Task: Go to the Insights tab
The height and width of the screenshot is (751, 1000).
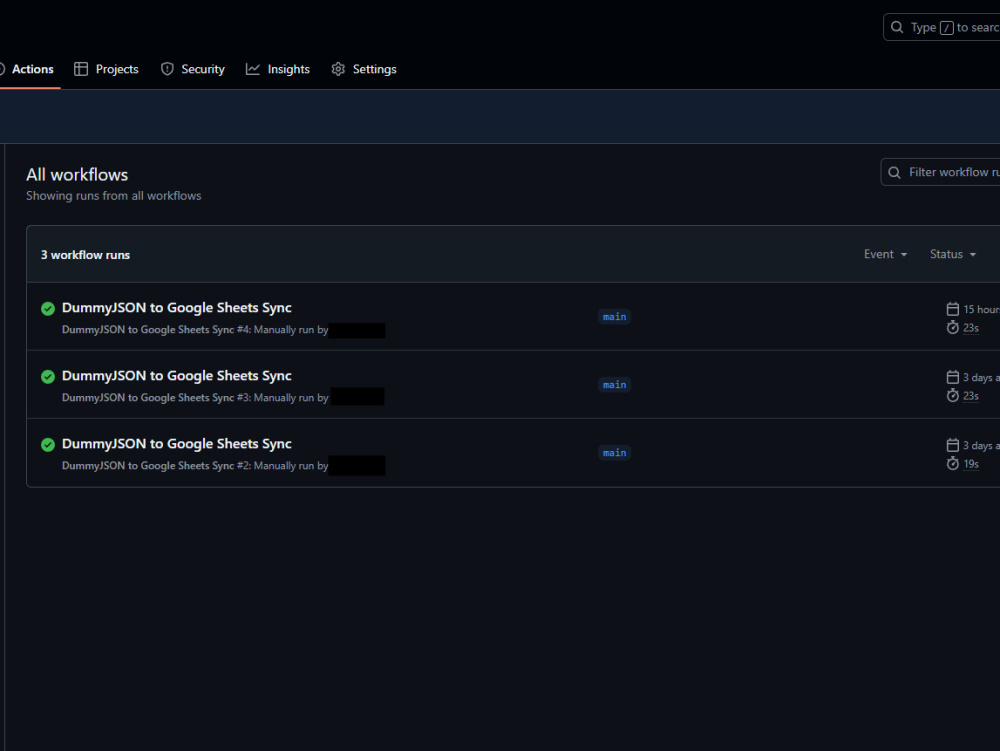Action: click(x=277, y=69)
